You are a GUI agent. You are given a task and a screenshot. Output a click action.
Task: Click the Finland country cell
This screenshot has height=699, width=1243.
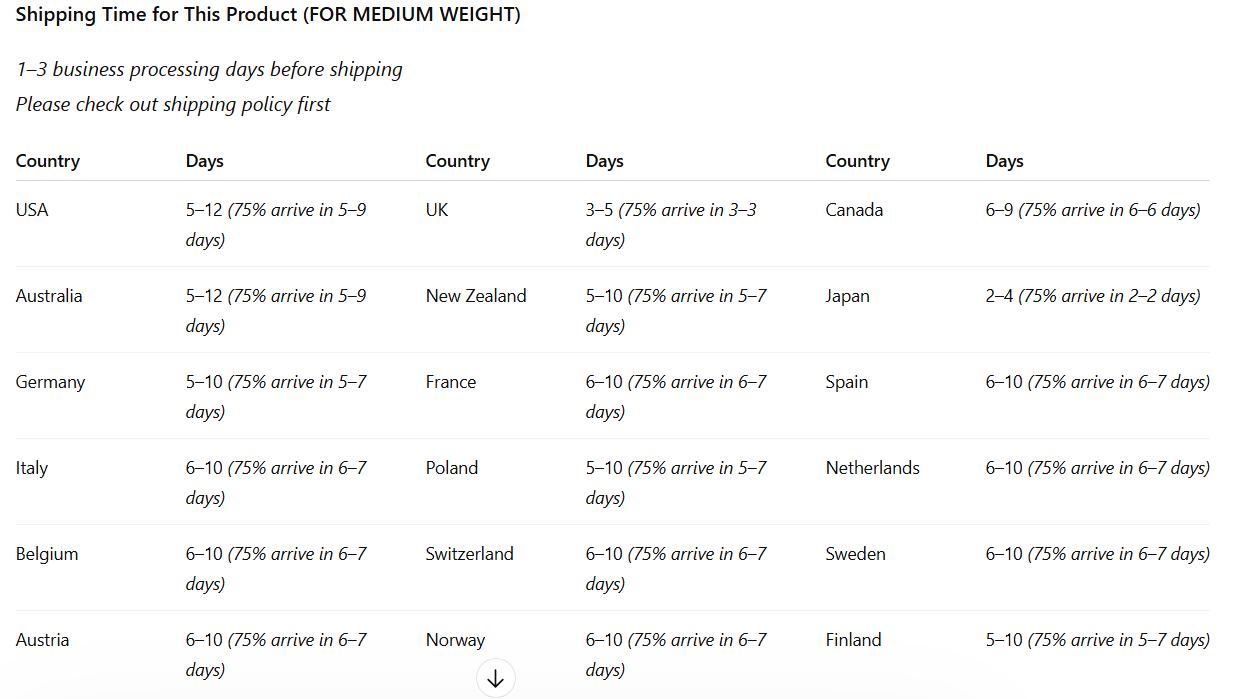[853, 640]
